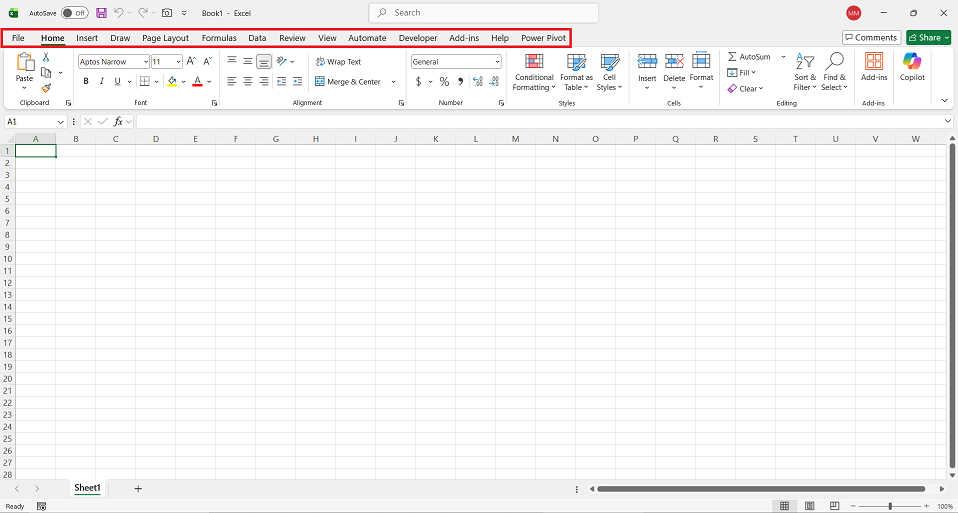The height and width of the screenshot is (513, 958).
Task: Switch to the Data tab
Action: coord(257,38)
